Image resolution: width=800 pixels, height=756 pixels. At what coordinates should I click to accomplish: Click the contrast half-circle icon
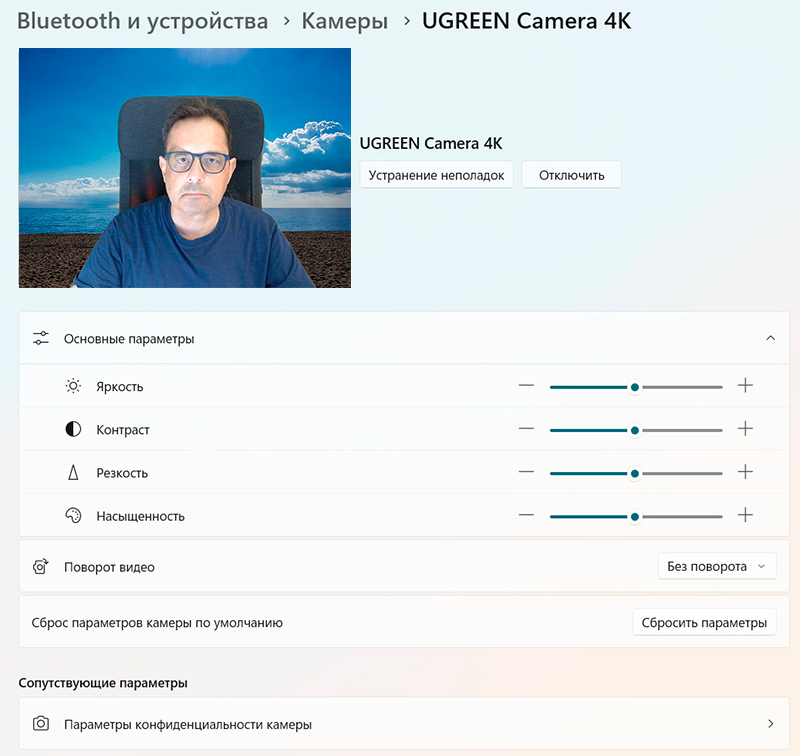coord(73,429)
